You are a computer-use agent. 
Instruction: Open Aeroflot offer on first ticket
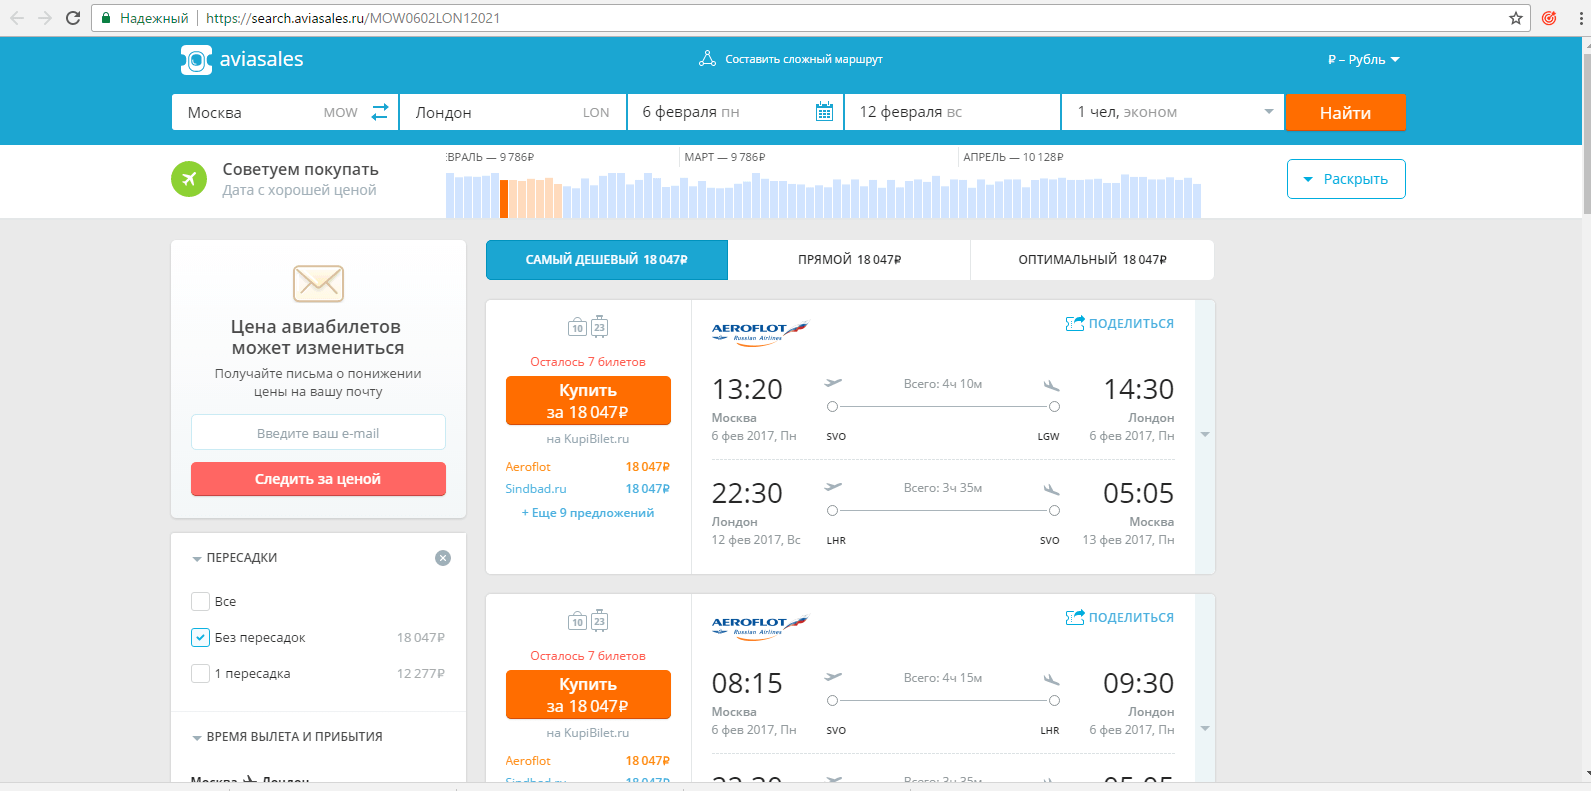588,467
